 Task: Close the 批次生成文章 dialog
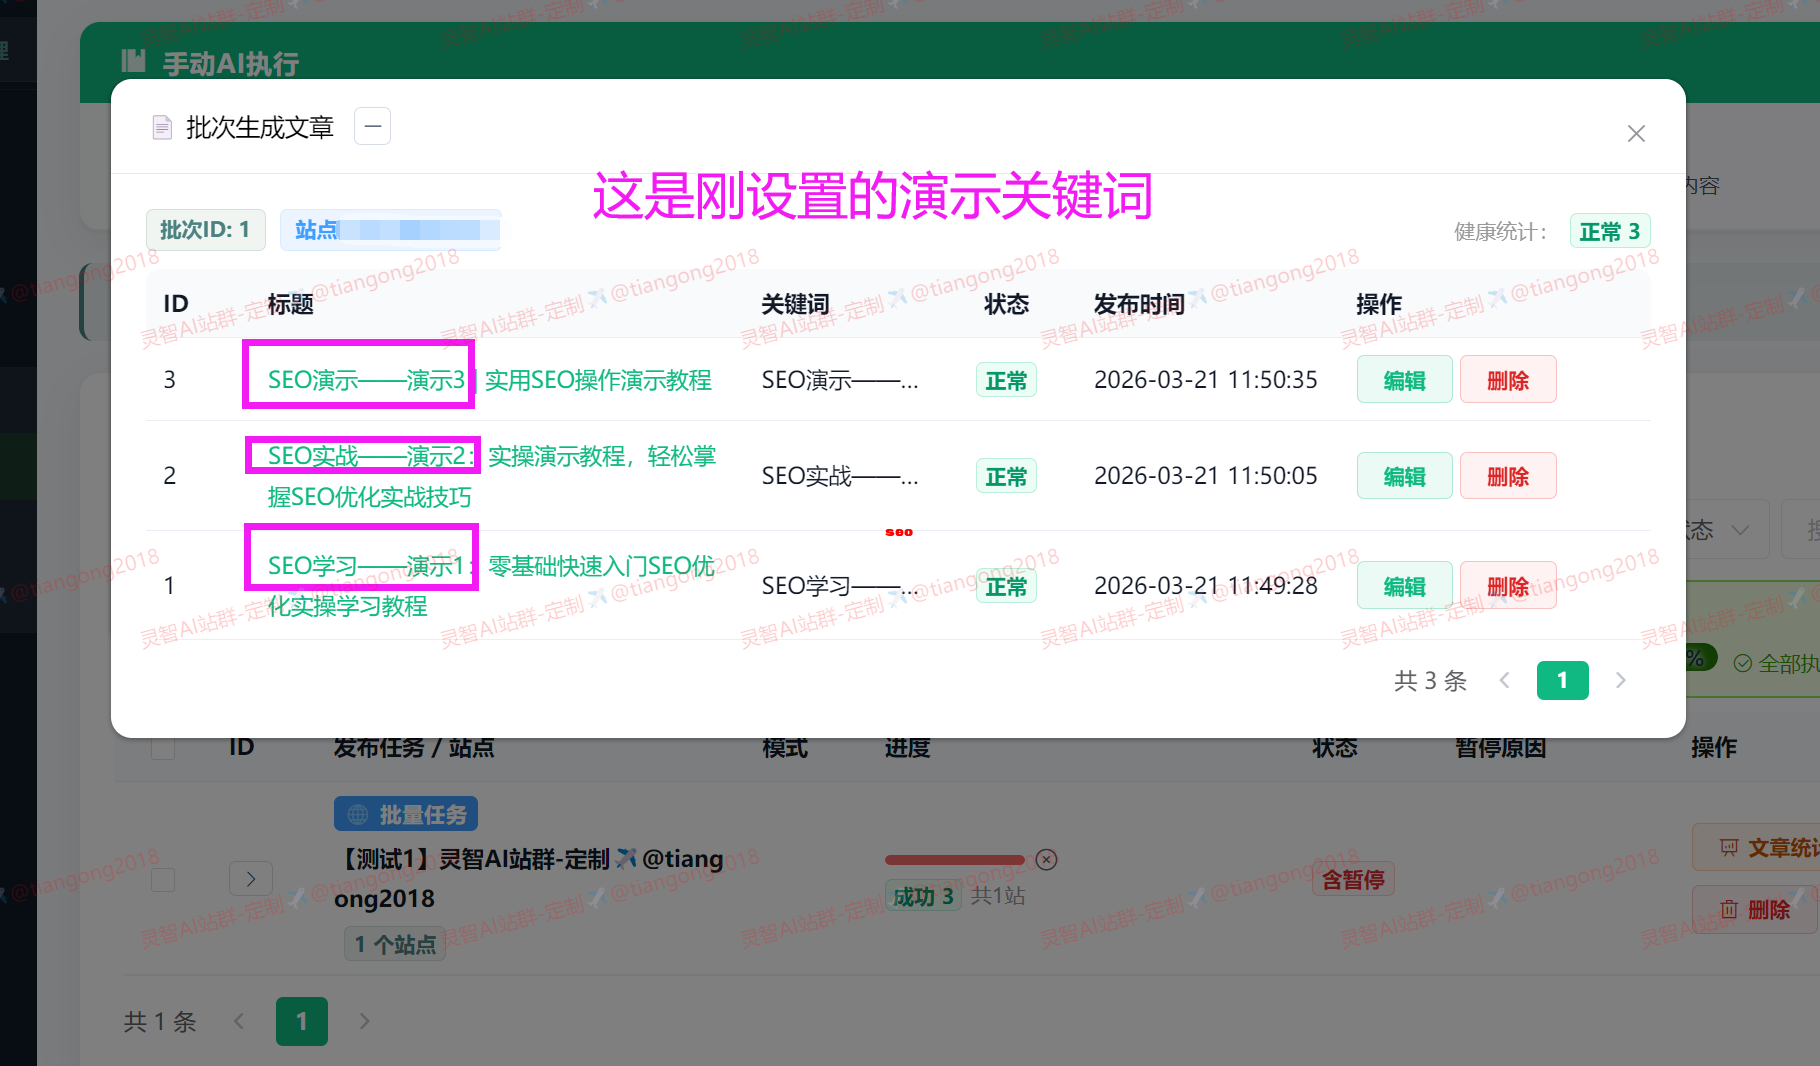coord(1636,133)
